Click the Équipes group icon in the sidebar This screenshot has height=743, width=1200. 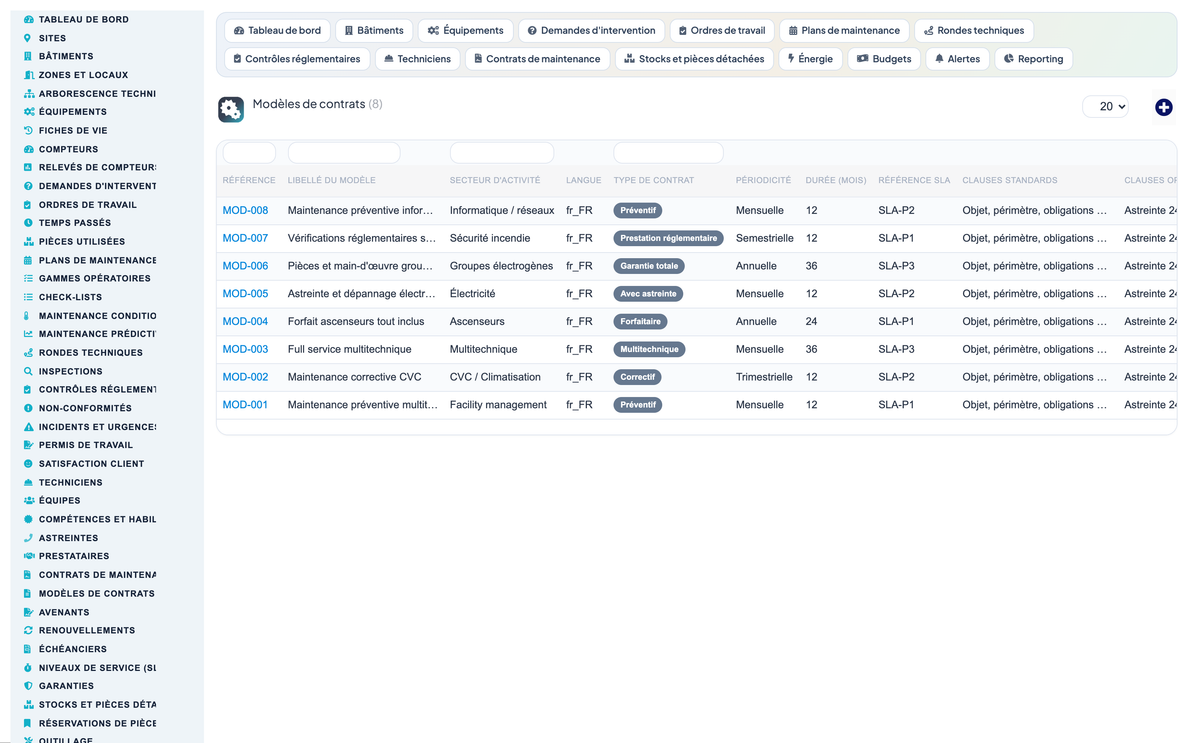[28, 501]
